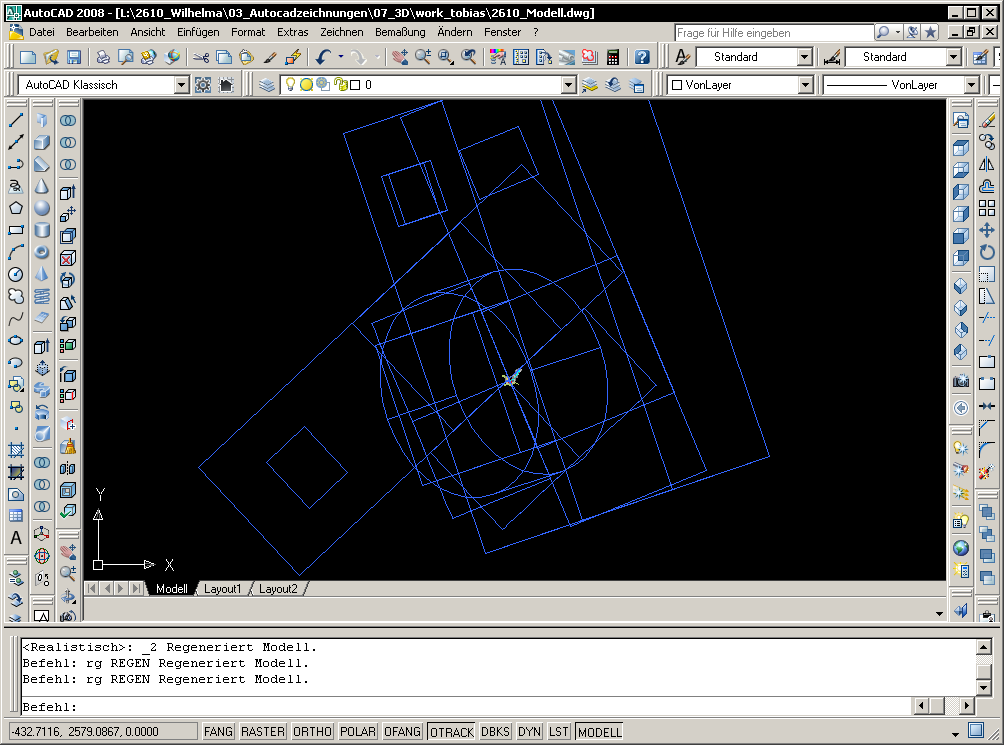Screen dimensions: 1004x745
Task: Switch to the Layout2 tab
Action: tap(278, 589)
